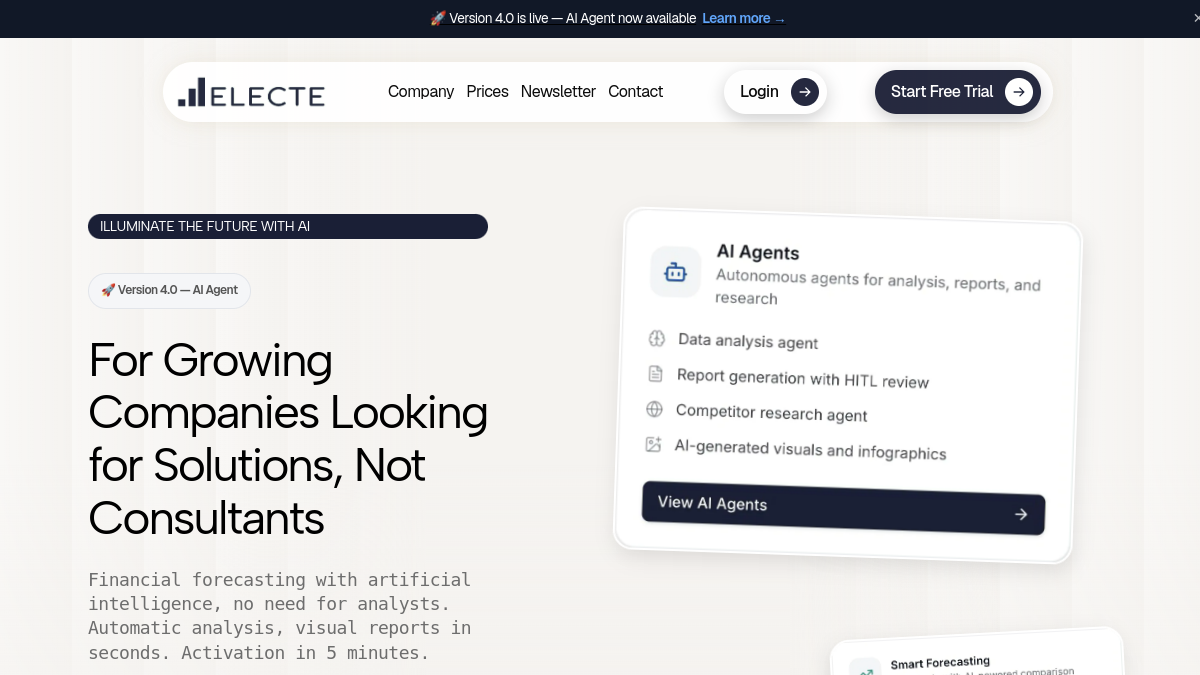
Task: Click the Smart Forecasting card title
Action: [x=940, y=662]
